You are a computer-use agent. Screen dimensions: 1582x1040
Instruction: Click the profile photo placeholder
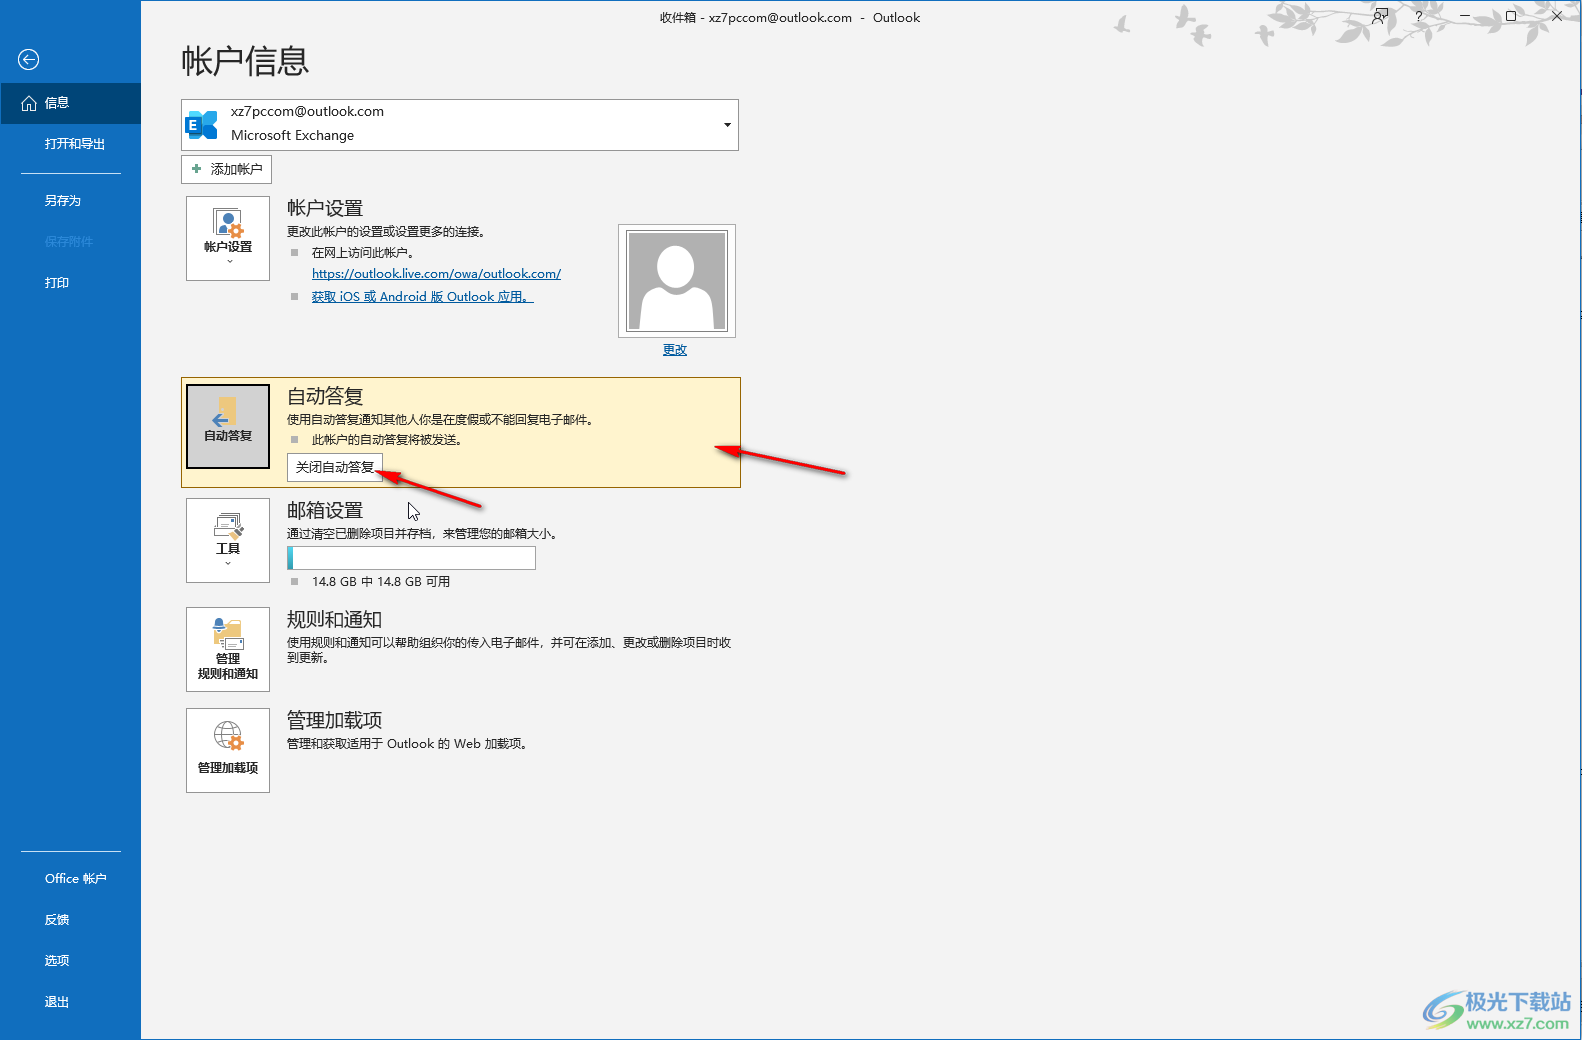[677, 281]
